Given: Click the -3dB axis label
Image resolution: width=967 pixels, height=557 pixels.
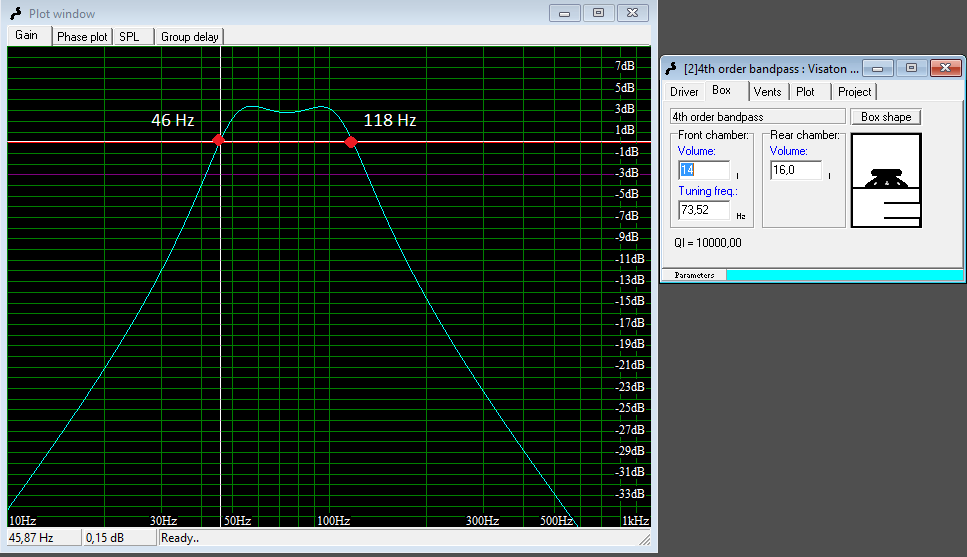Looking at the screenshot, I should pyautogui.click(x=626, y=173).
